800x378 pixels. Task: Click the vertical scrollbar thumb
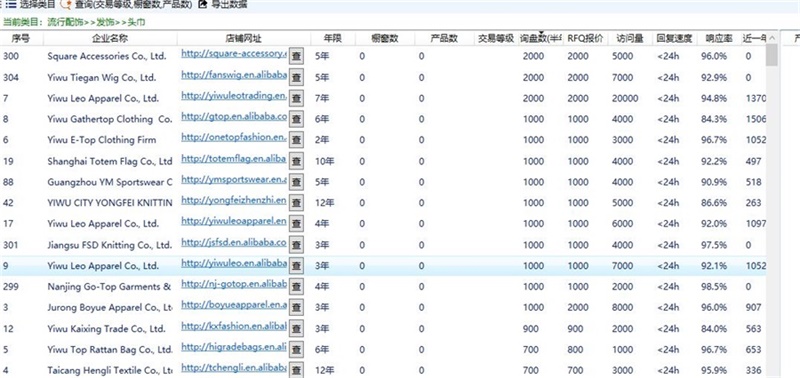772,55
